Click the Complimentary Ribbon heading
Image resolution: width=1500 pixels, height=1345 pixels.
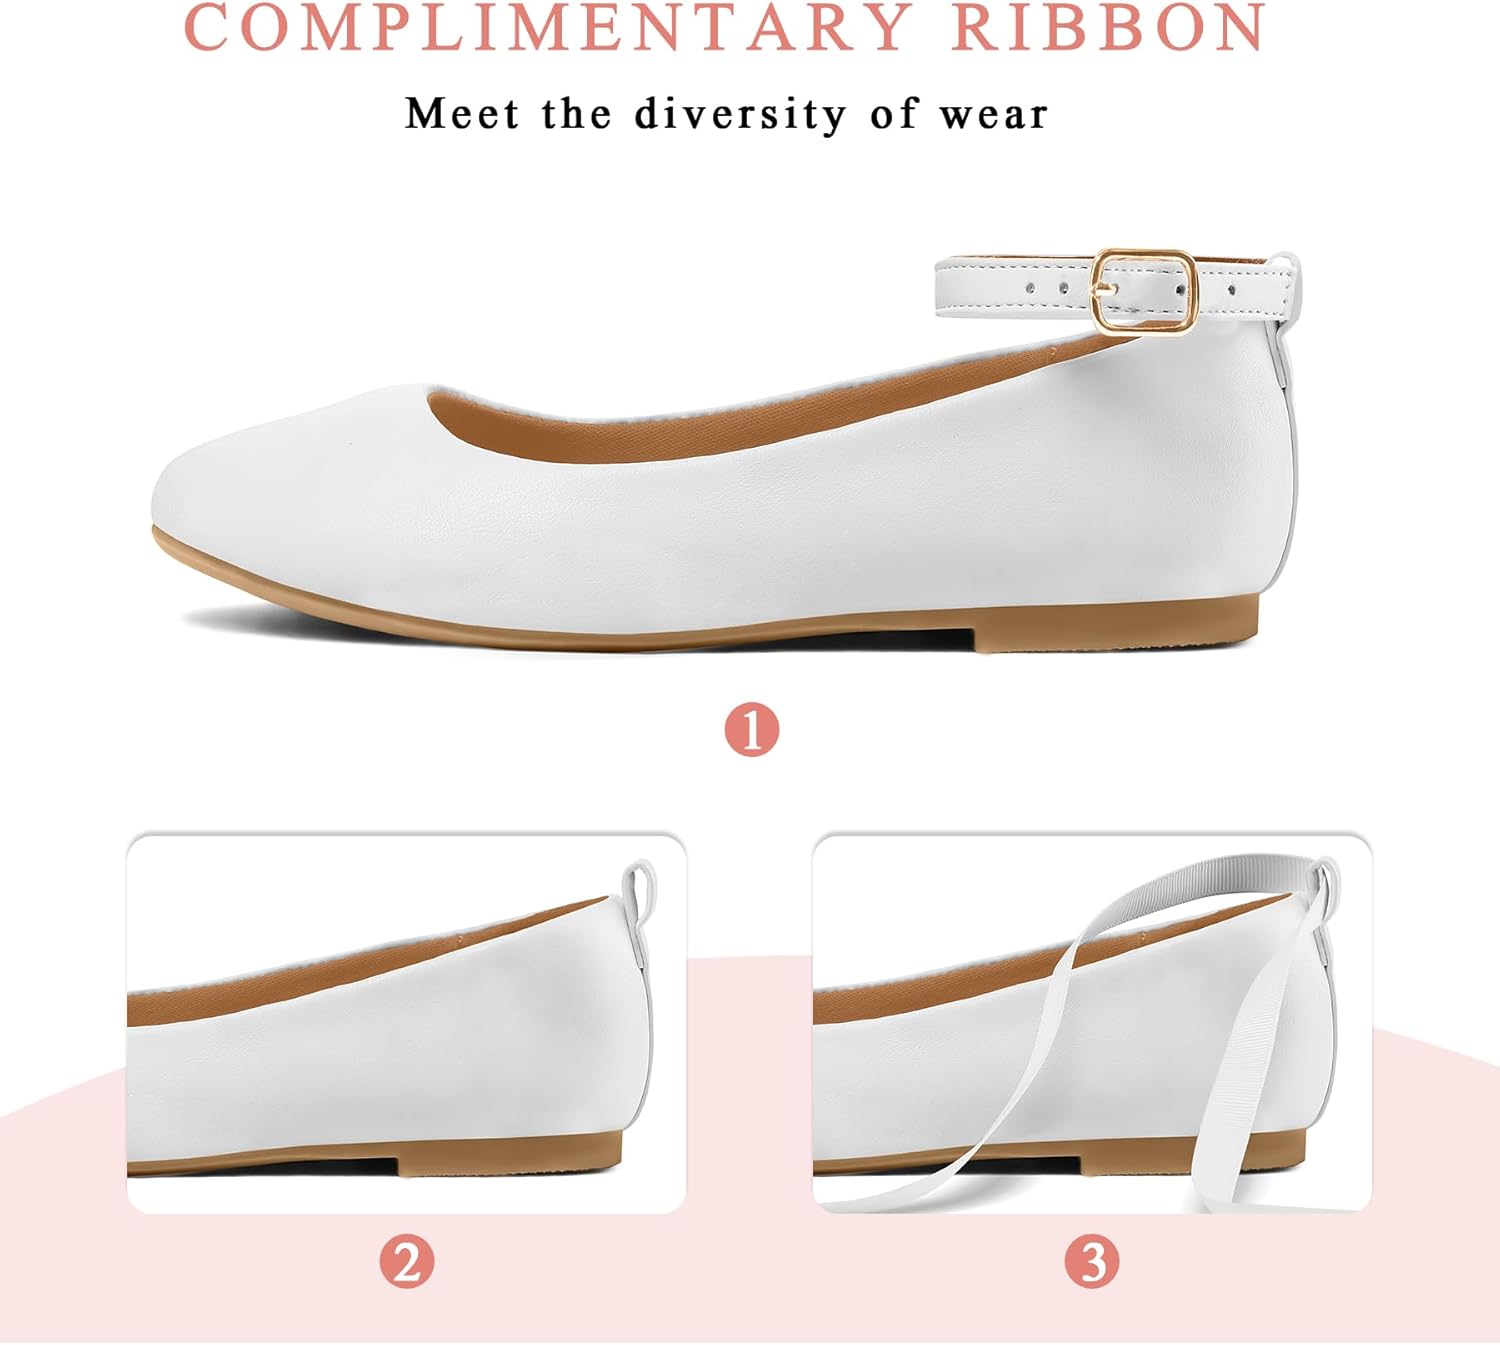point(725,28)
